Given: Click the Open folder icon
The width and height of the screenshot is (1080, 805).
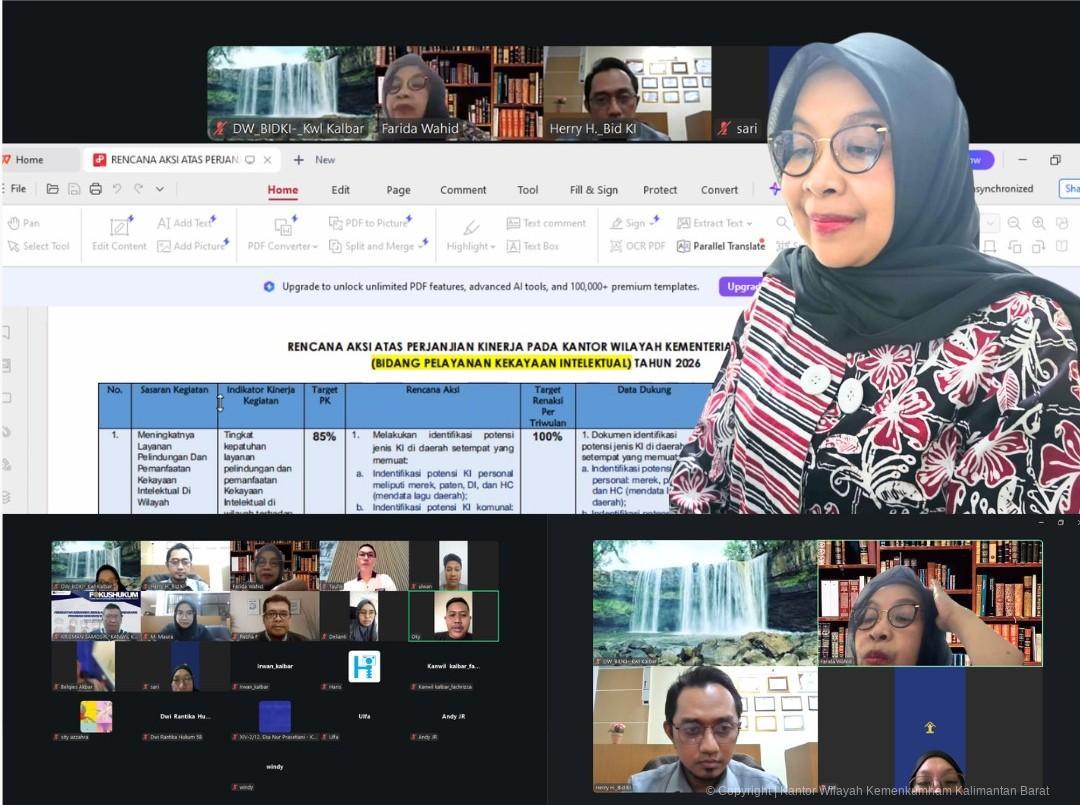Looking at the screenshot, I should [x=53, y=189].
